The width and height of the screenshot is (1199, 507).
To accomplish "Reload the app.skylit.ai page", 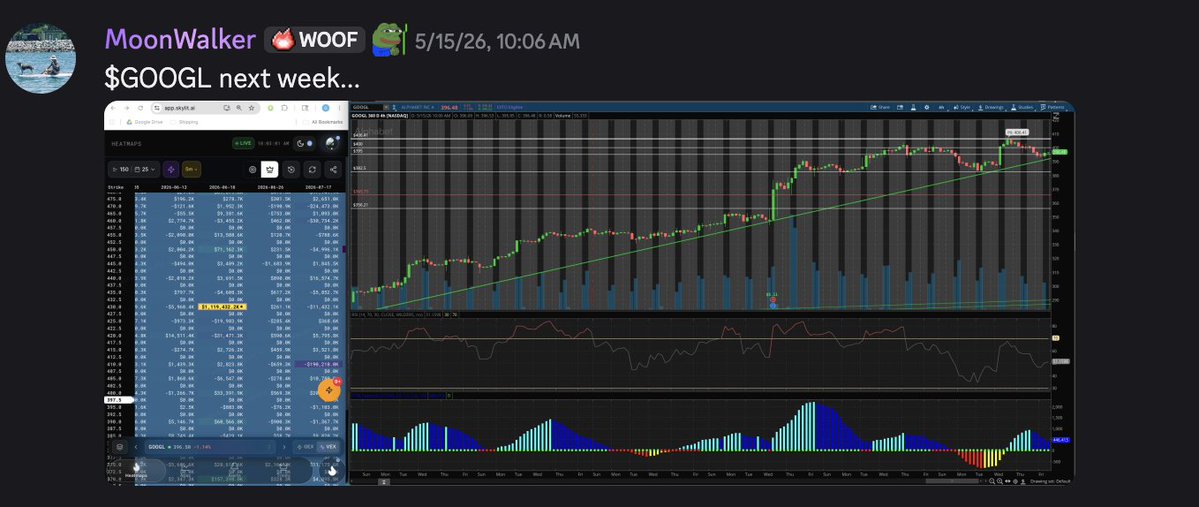I will point(141,108).
